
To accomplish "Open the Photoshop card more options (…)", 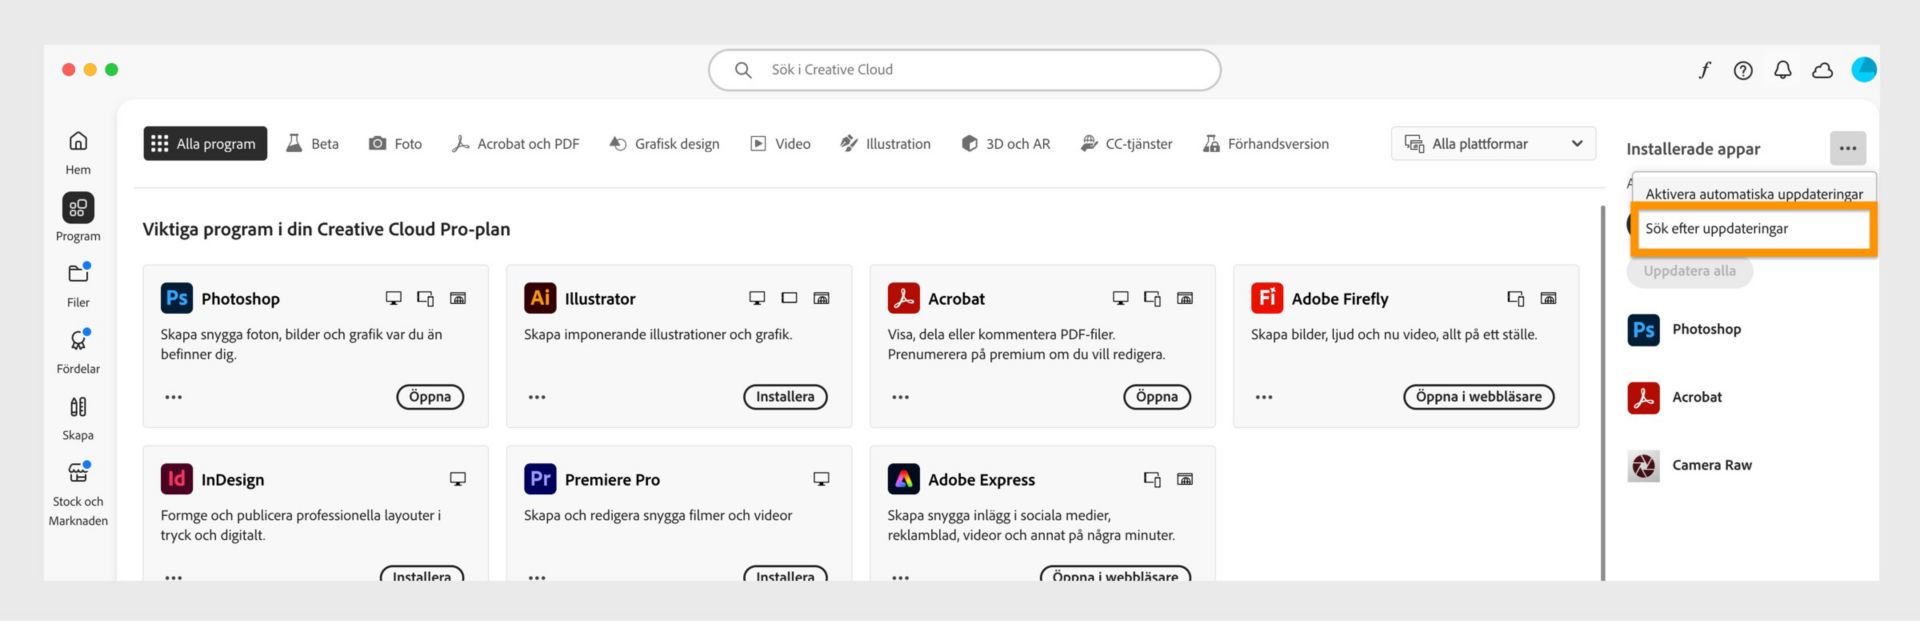I will [x=173, y=397].
